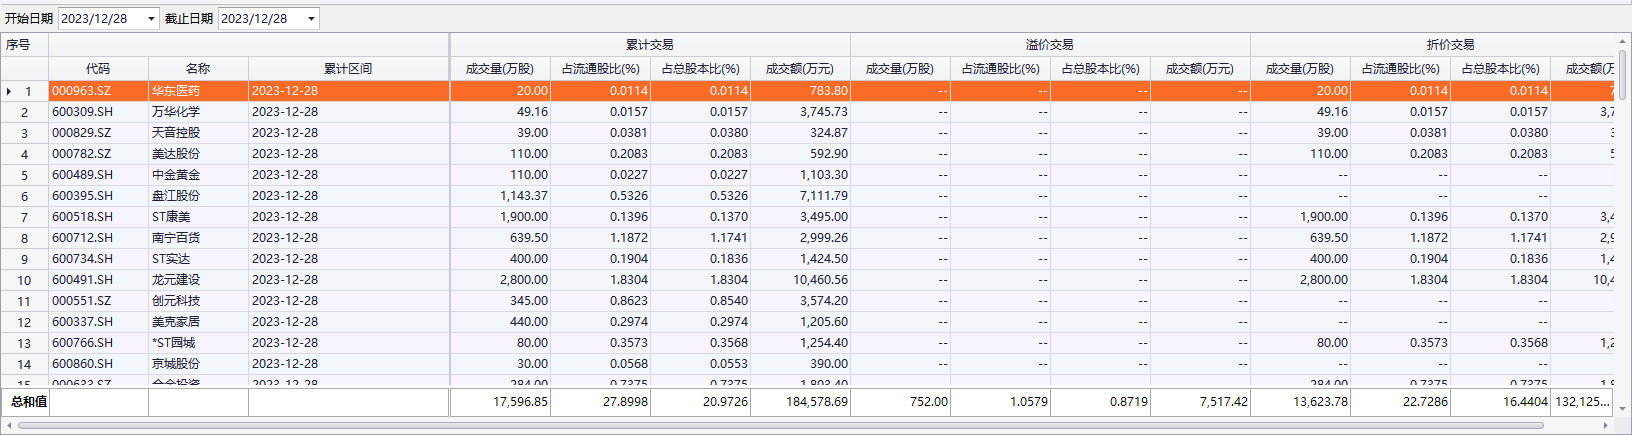Viewport: 1632px width, 435px height.
Task: Click the horizontal scrollbar right arrow
Action: (x=1606, y=426)
